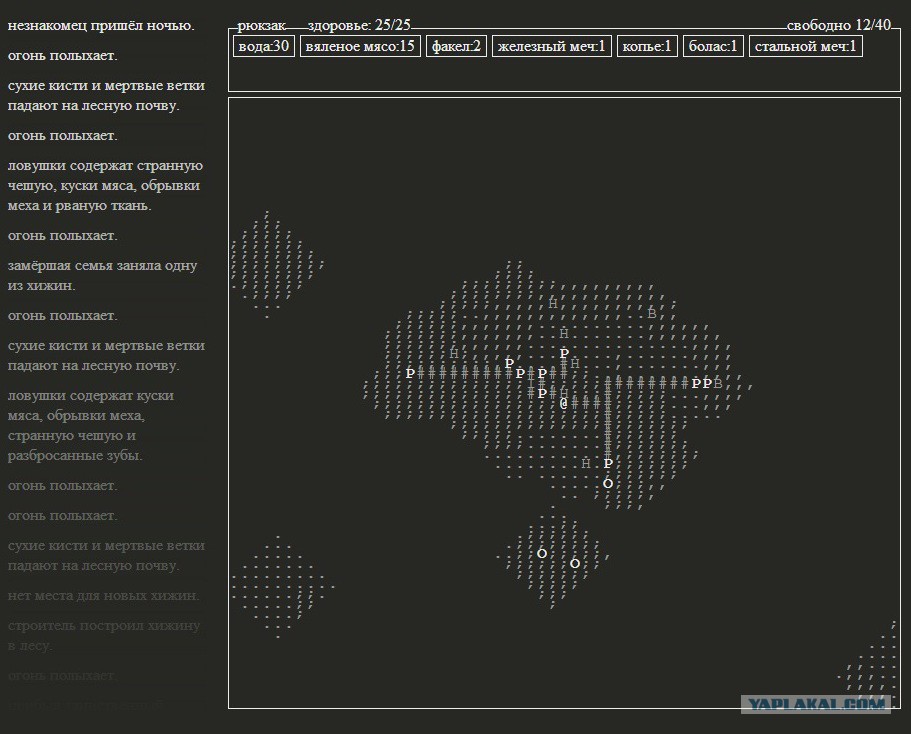Click the H symbol directly above @ marker

point(564,393)
